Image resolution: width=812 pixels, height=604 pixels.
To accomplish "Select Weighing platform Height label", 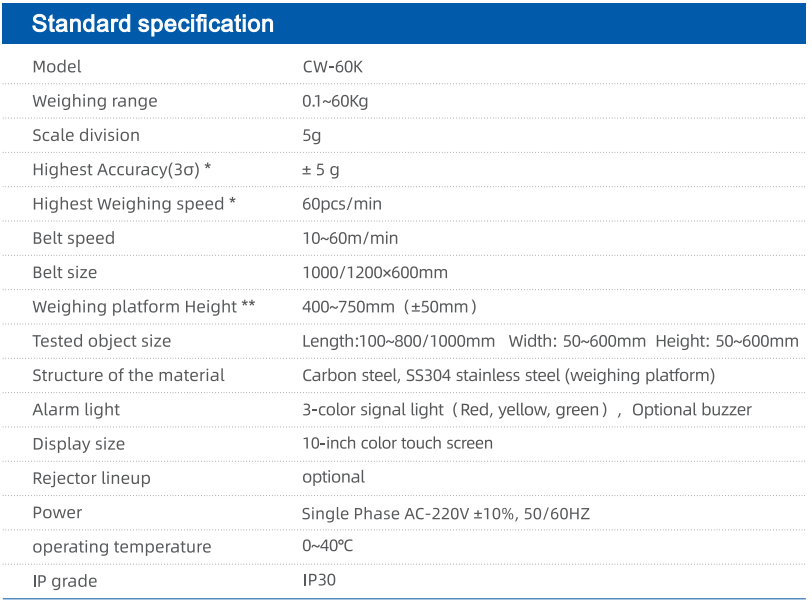I will [143, 307].
